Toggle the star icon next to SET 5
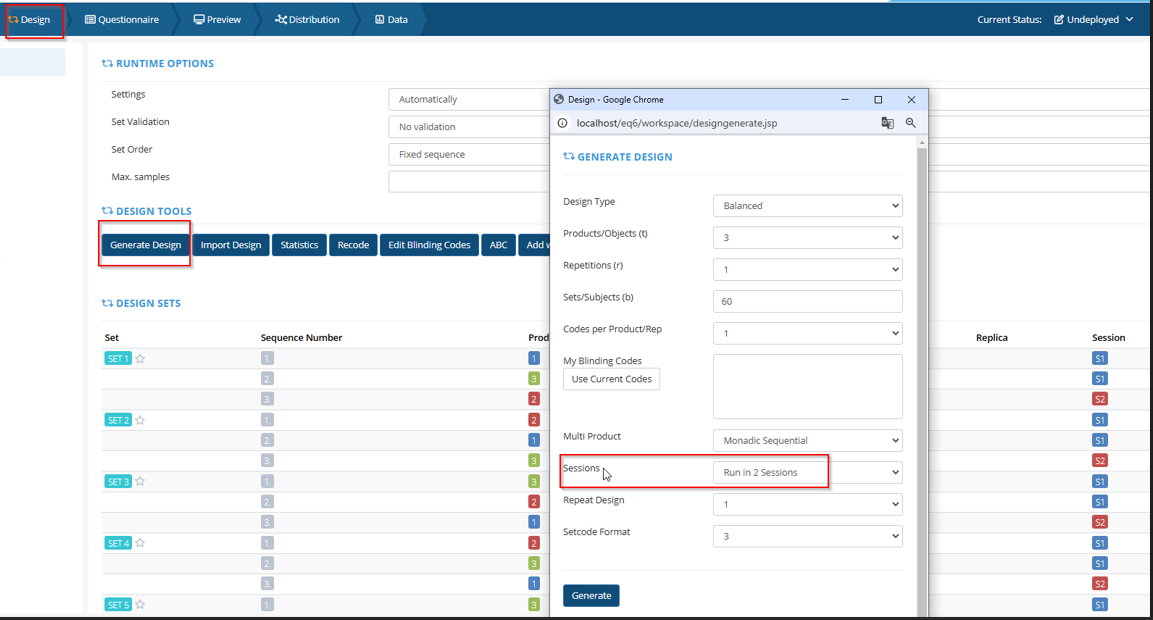1153x620 pixels. point(141,605)
